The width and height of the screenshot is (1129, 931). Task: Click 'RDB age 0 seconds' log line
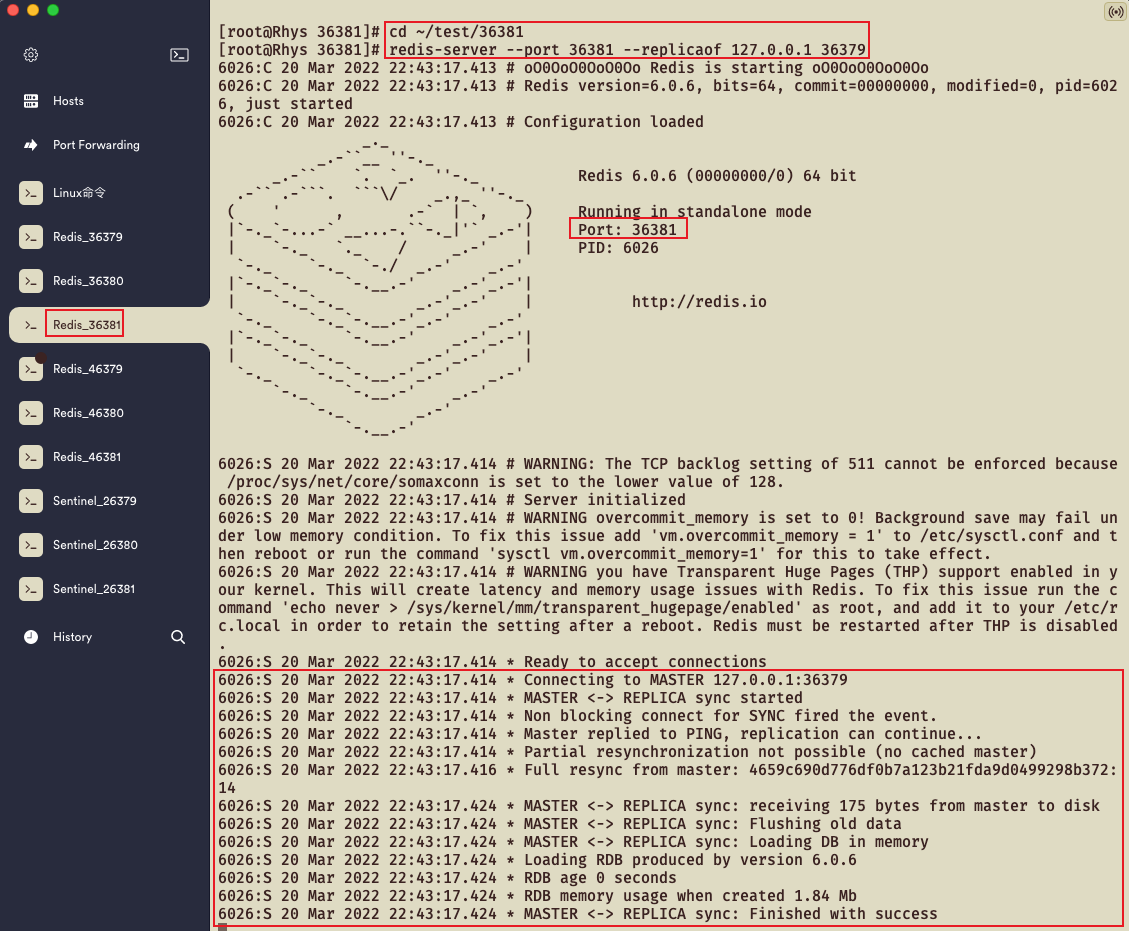point(447,878)
